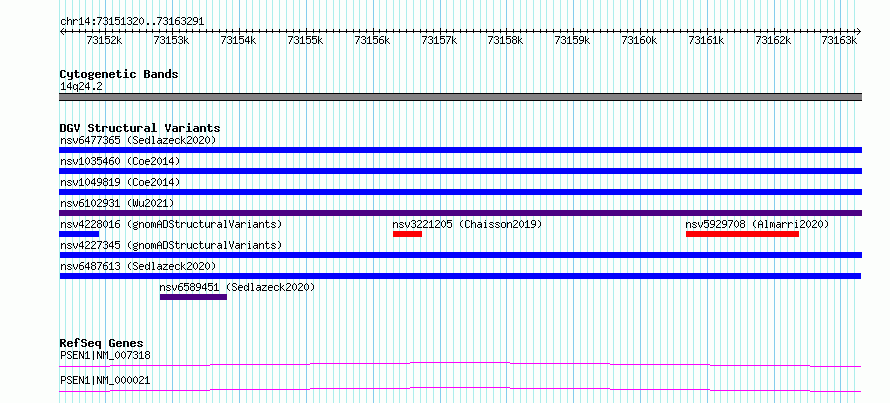
Task: Click the nsv1035460 (Coe2014) blue bar
Action: coord(460,171)
